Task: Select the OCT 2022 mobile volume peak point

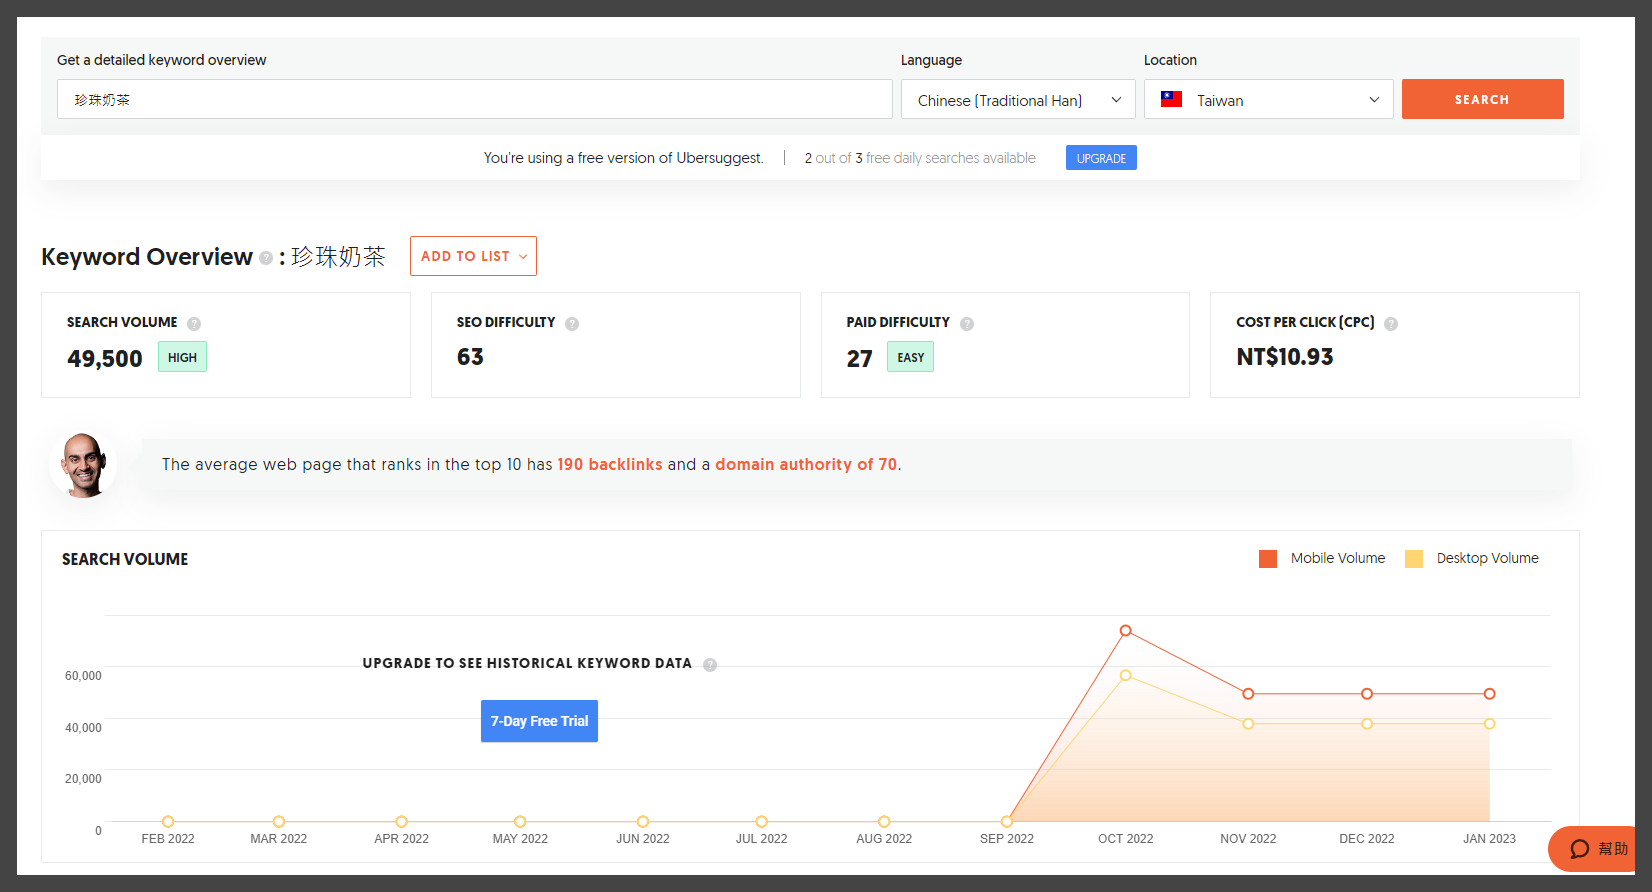Action: [1126, 631]
